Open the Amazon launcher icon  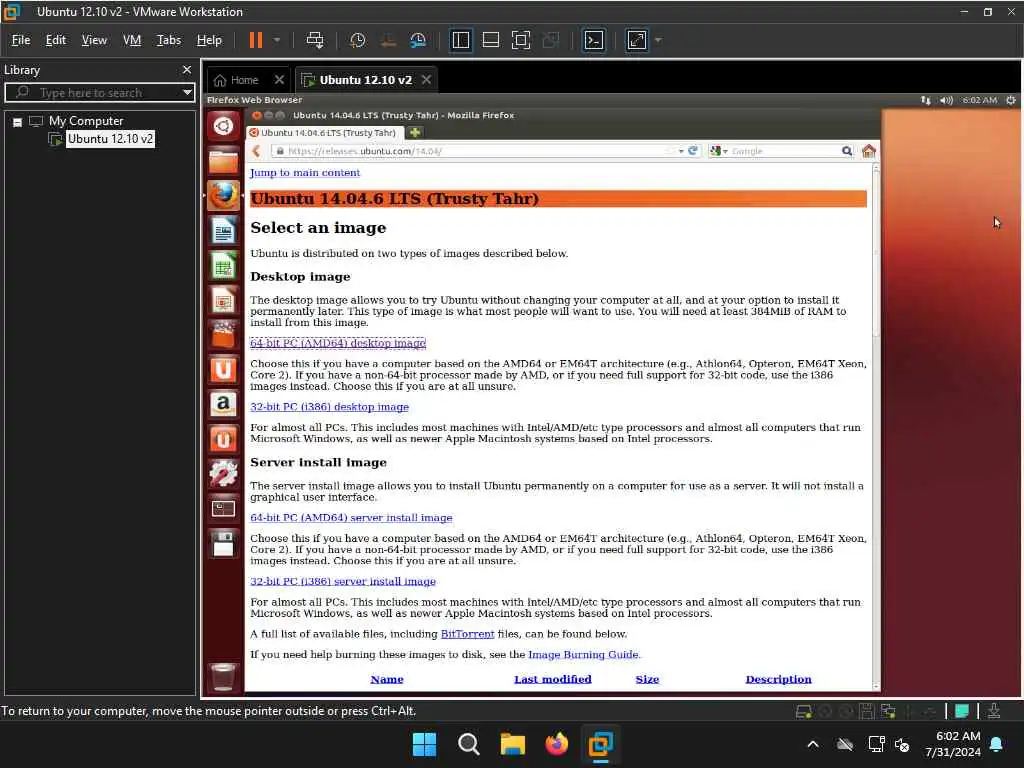tap(223, 404)
